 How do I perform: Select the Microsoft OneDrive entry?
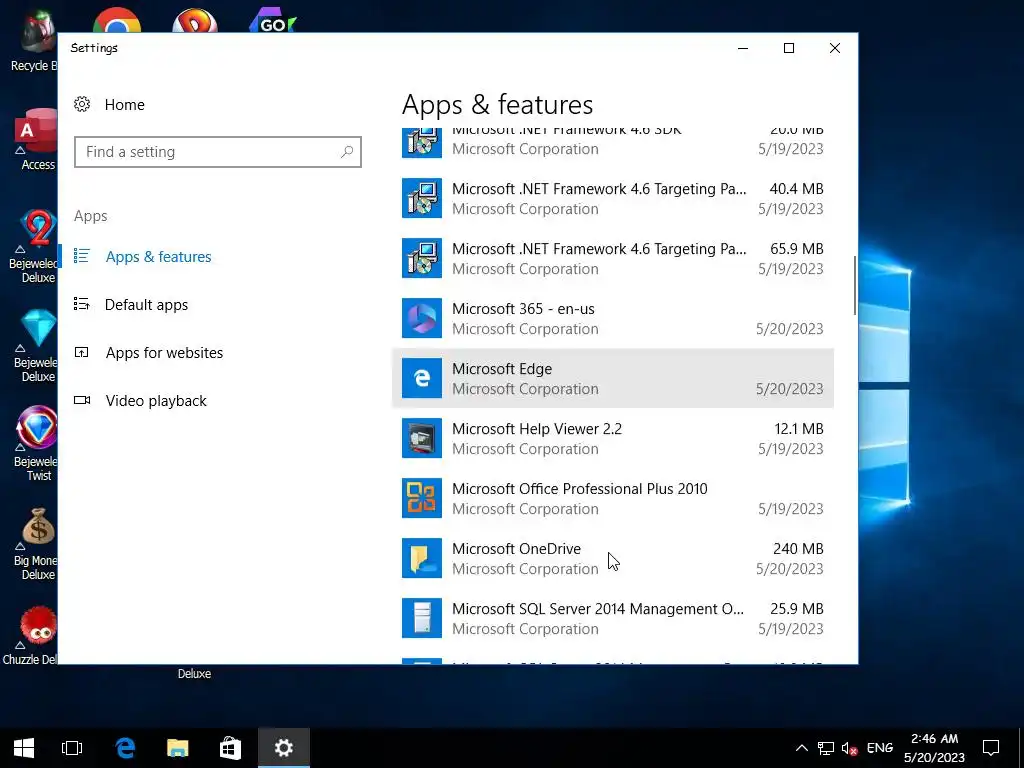(x=613, y=558)
